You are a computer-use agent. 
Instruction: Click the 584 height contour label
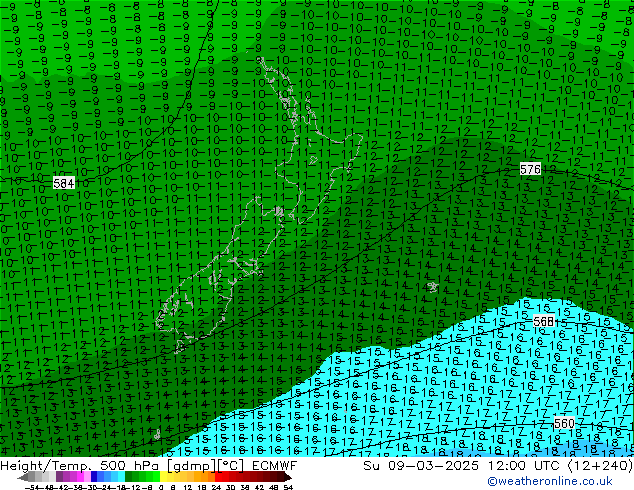click(64, 184)
